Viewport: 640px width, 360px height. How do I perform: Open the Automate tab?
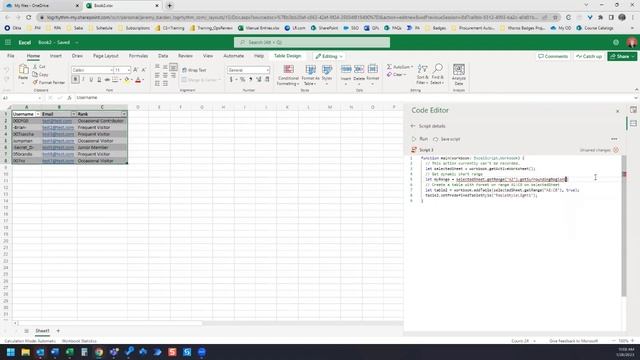pos(233,56)
